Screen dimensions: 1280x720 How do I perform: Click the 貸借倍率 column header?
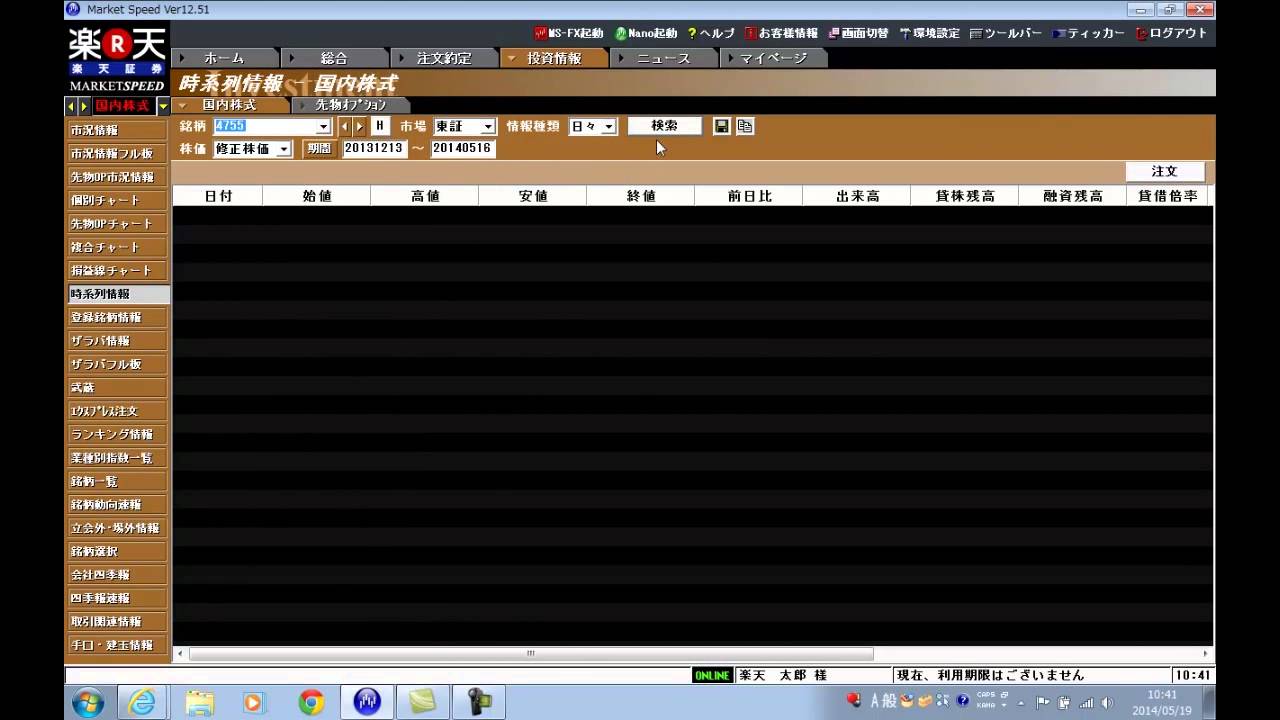pos(1167,196)
